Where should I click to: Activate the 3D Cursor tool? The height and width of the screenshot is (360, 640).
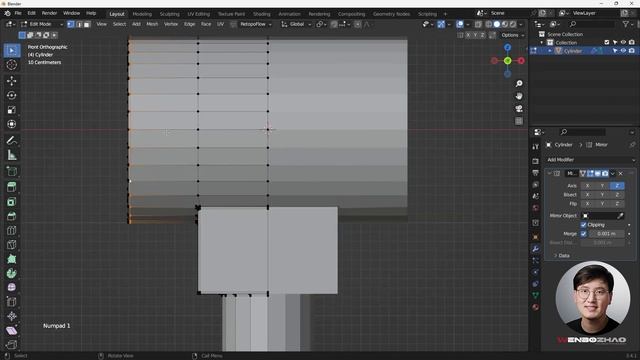click(12, 65)
